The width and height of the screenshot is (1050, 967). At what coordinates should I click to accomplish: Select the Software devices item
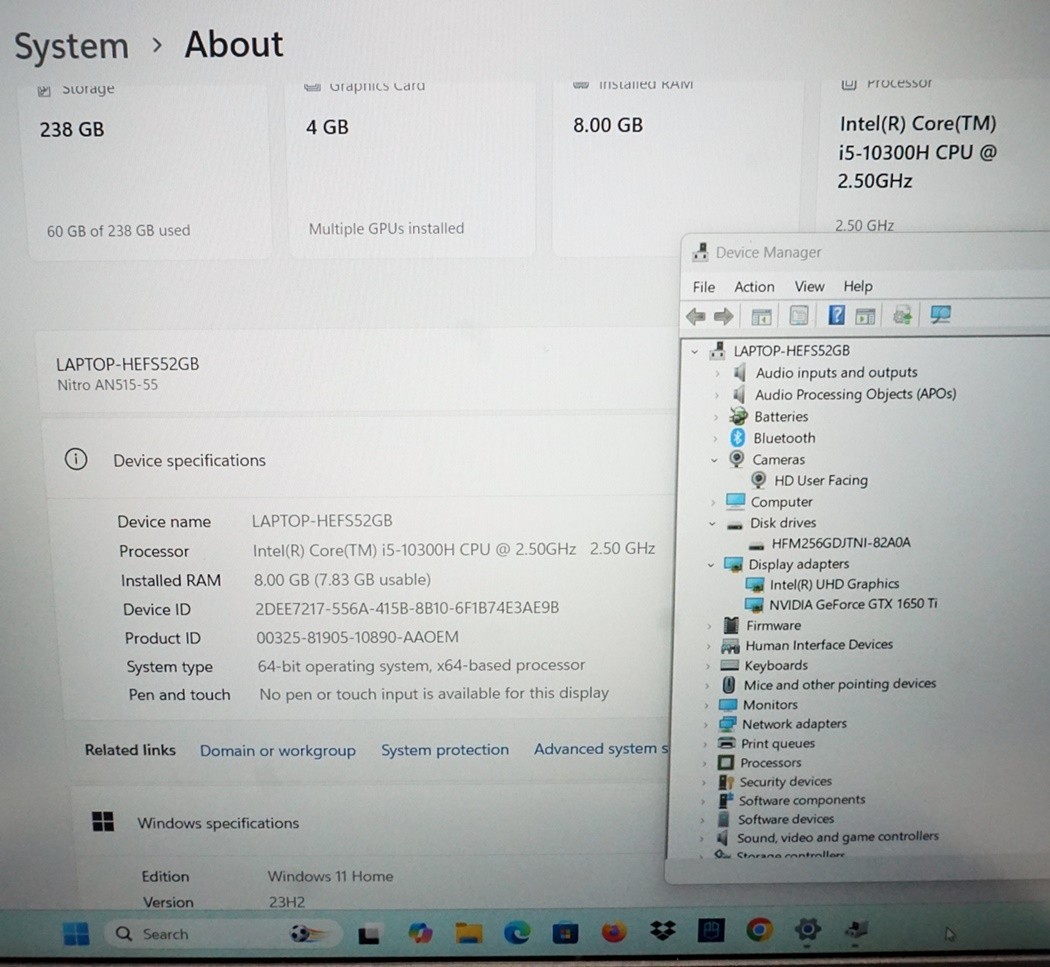point(786,819)
